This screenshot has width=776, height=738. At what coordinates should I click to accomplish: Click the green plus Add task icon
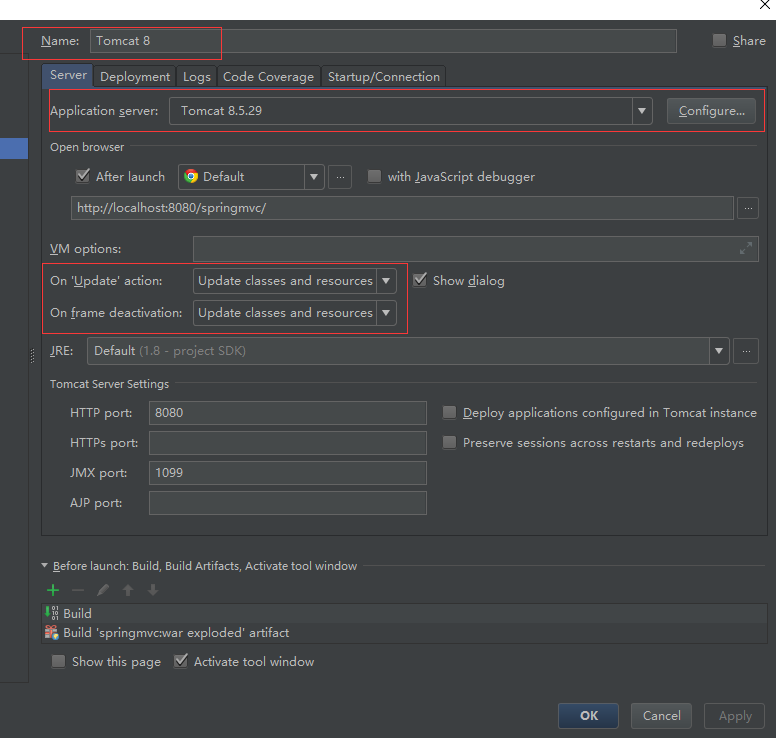click(53, 590)
